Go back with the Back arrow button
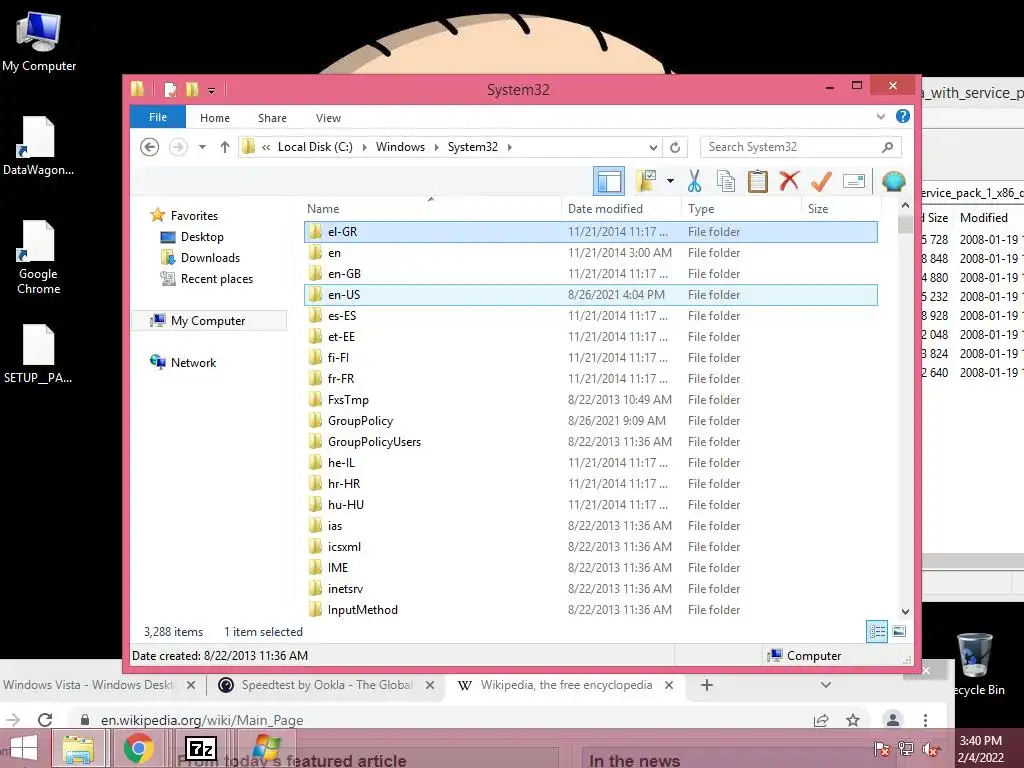 pyautogui.click(x=150, y=147)
